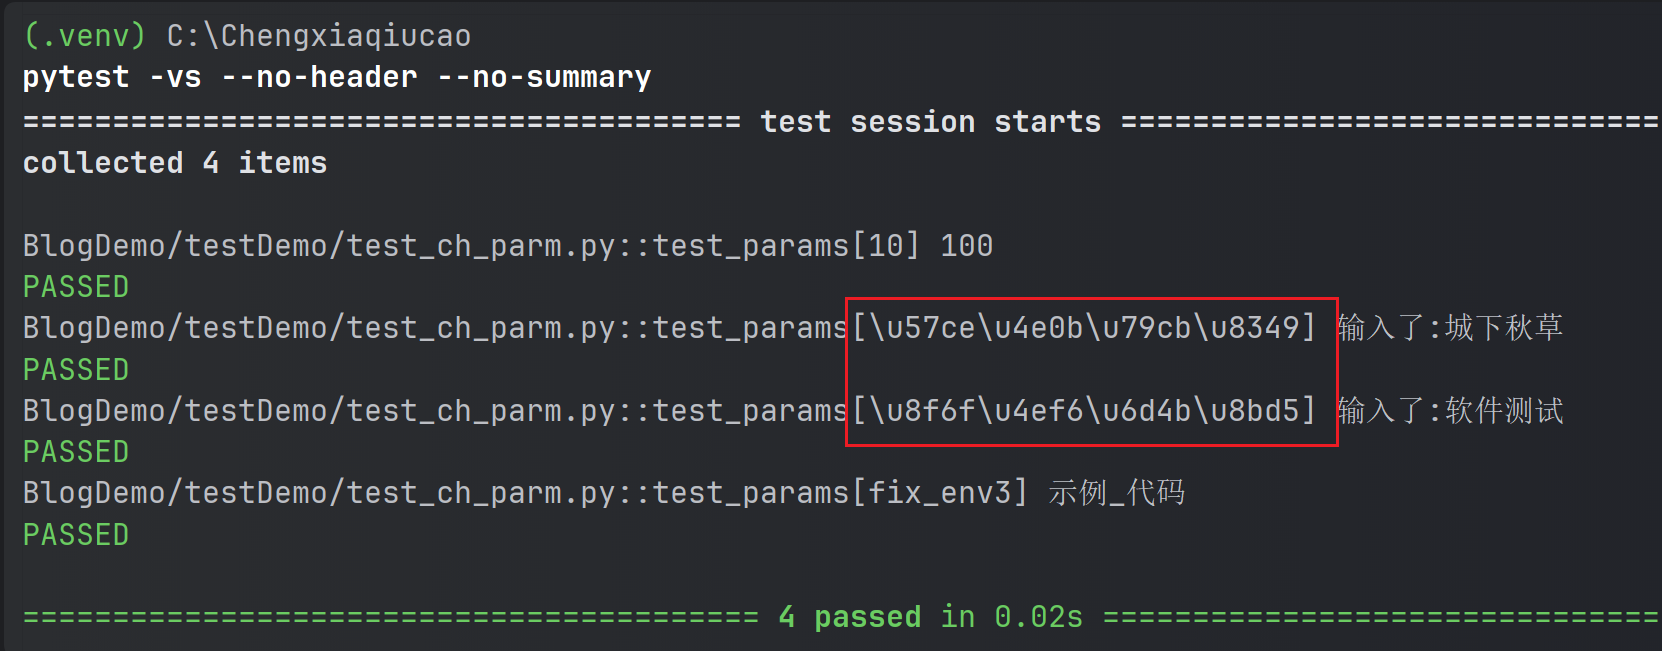Click the third PASSED result
Screen dimensions: 1662x651
tap(76, 452)
